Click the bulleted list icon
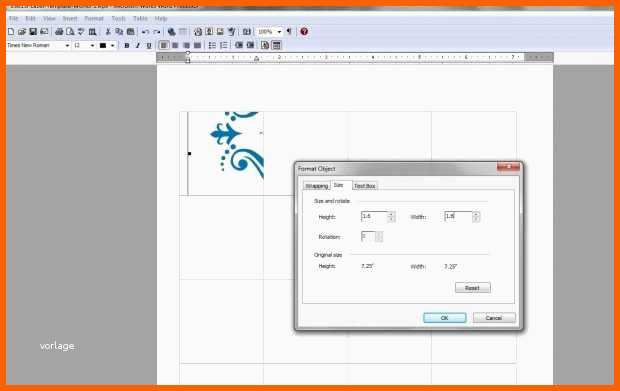The height and width of the screenshot is (391, 620). pyautogui.click(x=212, y=45)
